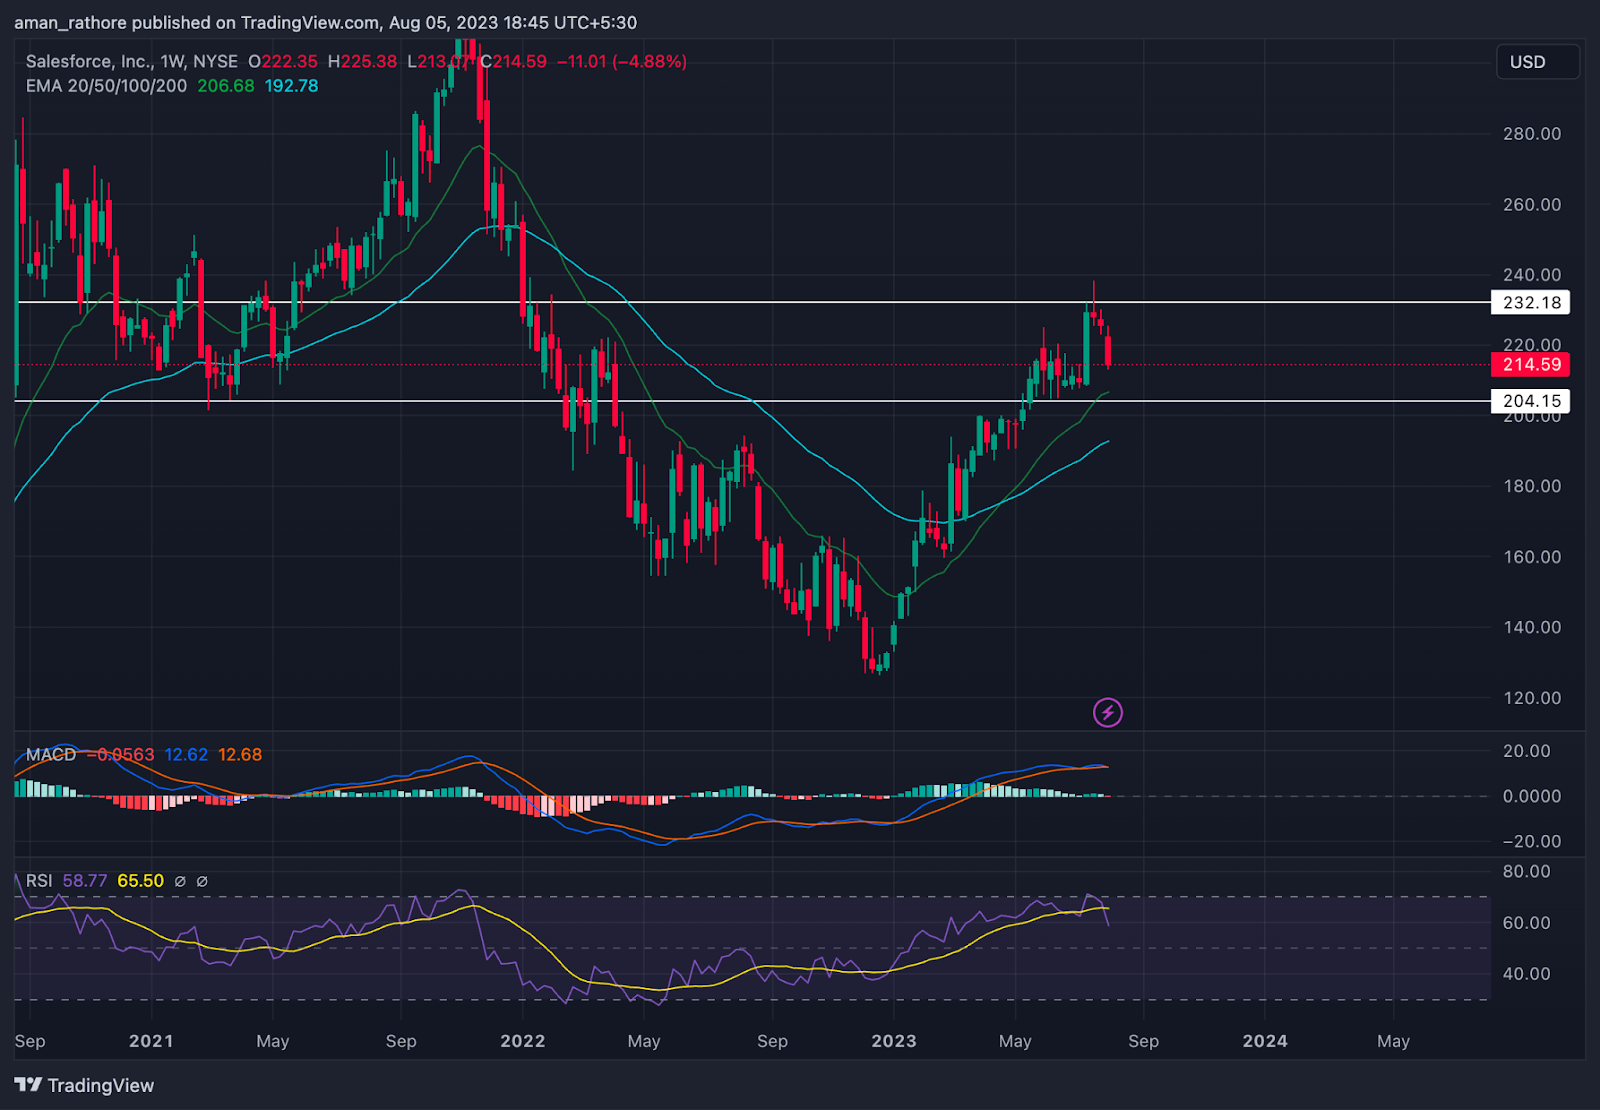Click the aman_rathore published header text
Image resolution: width=1600 pixels, height=1110 pixels.
[325, 22]
